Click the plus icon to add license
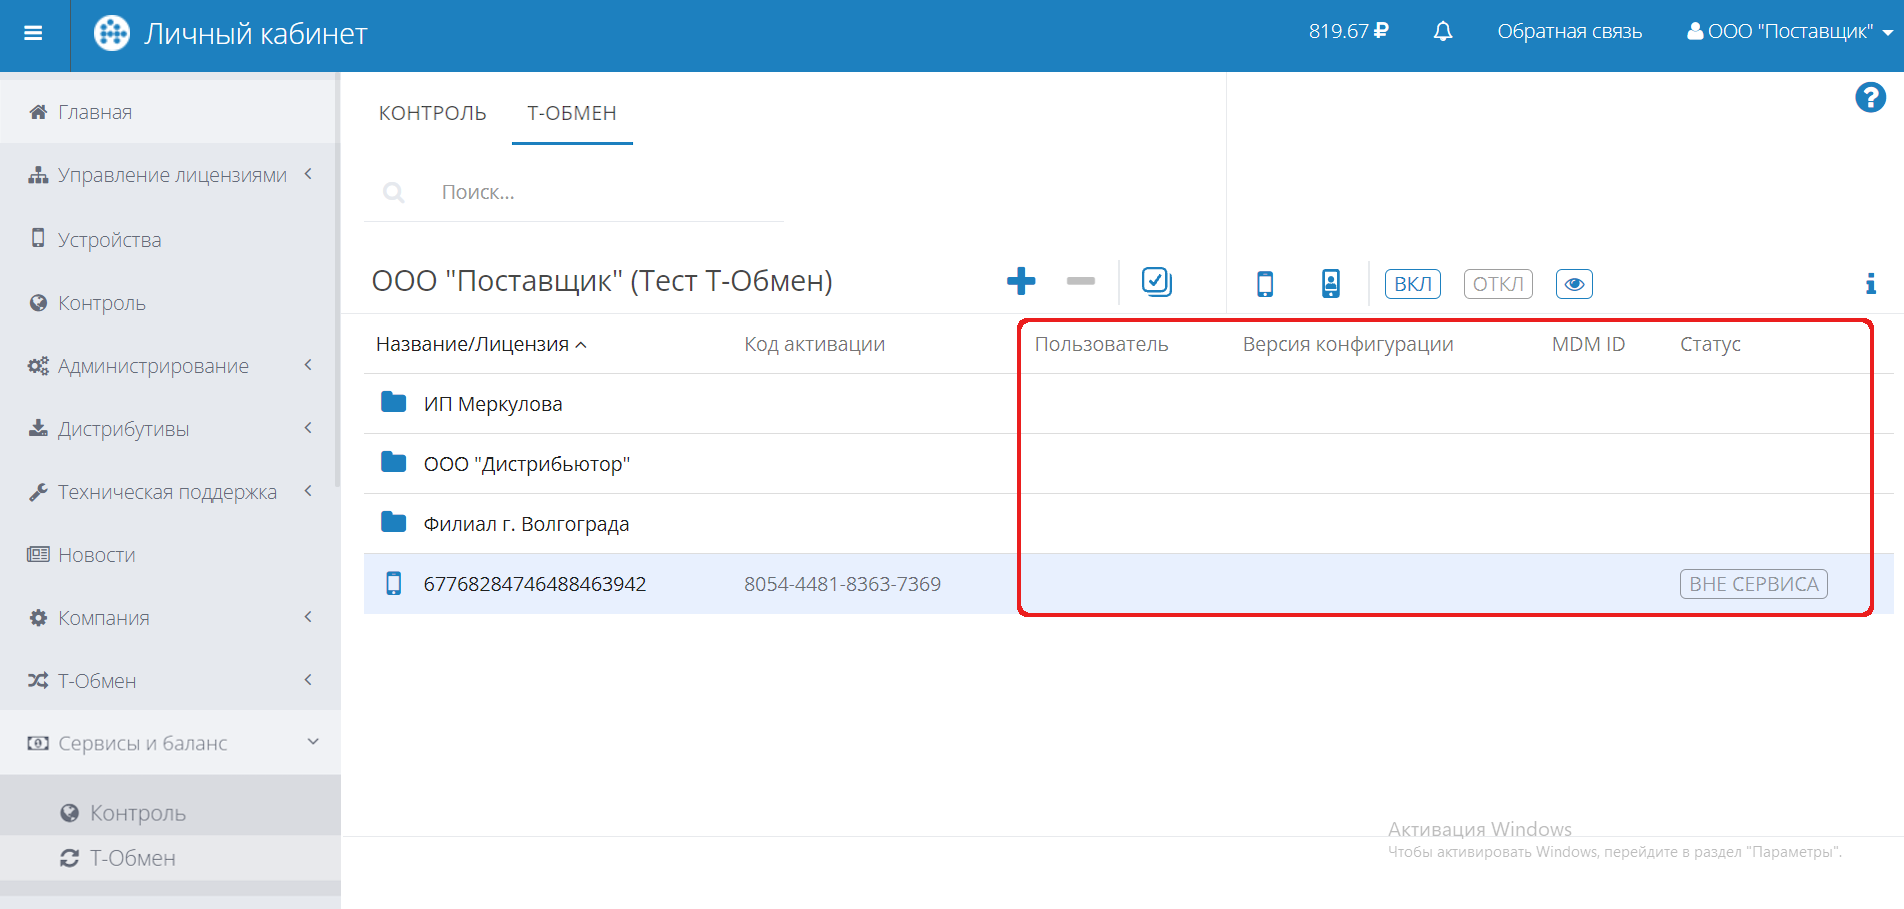Viewport: 1904px width, 909px height. [x=1020, y=281]
